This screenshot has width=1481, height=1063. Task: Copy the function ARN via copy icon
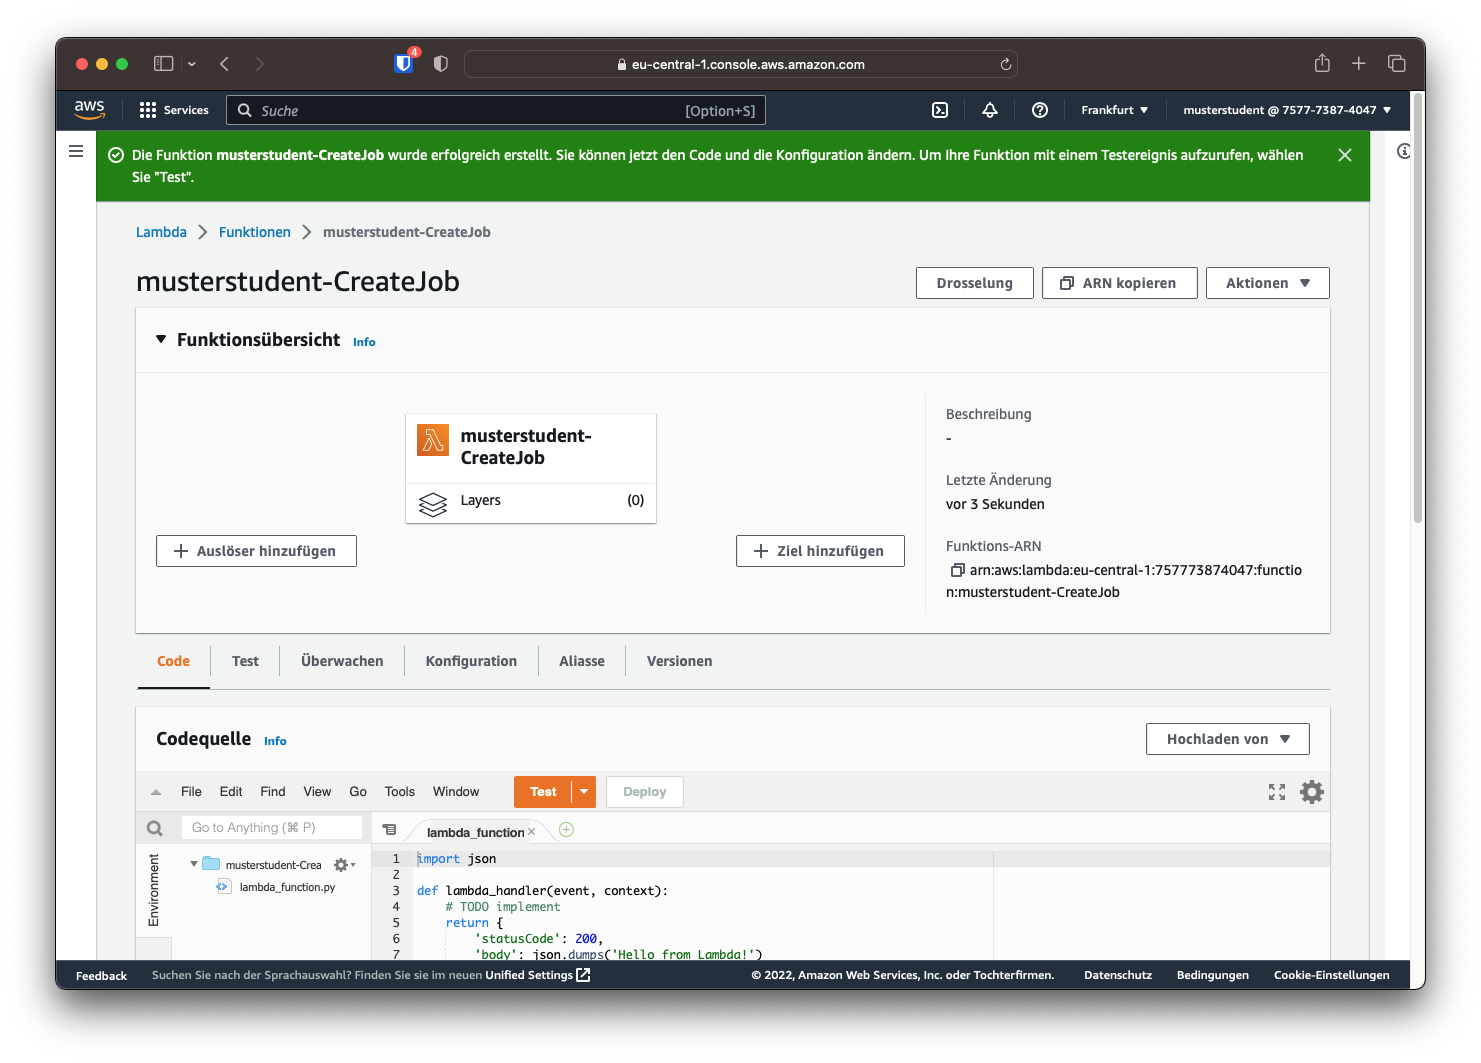click(x=957, y=570)
